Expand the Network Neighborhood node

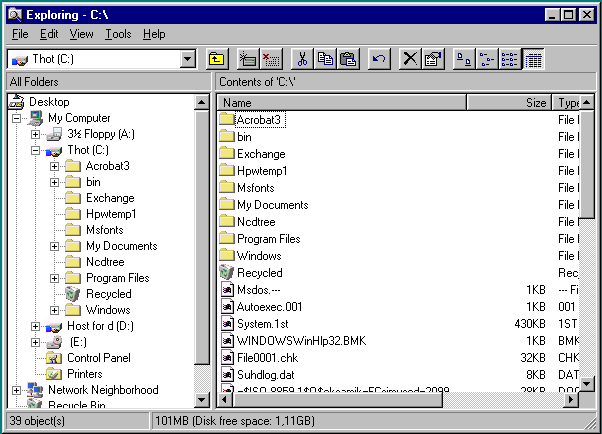(16, 390)
